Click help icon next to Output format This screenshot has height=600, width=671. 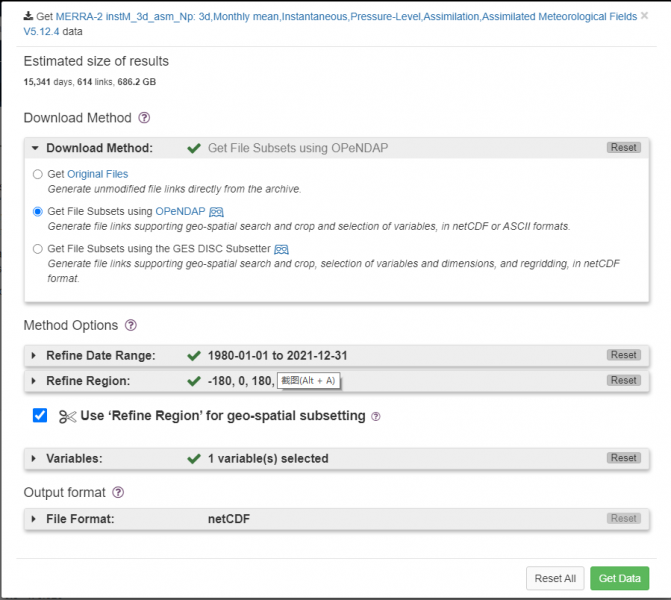click(x=118, y=492)
